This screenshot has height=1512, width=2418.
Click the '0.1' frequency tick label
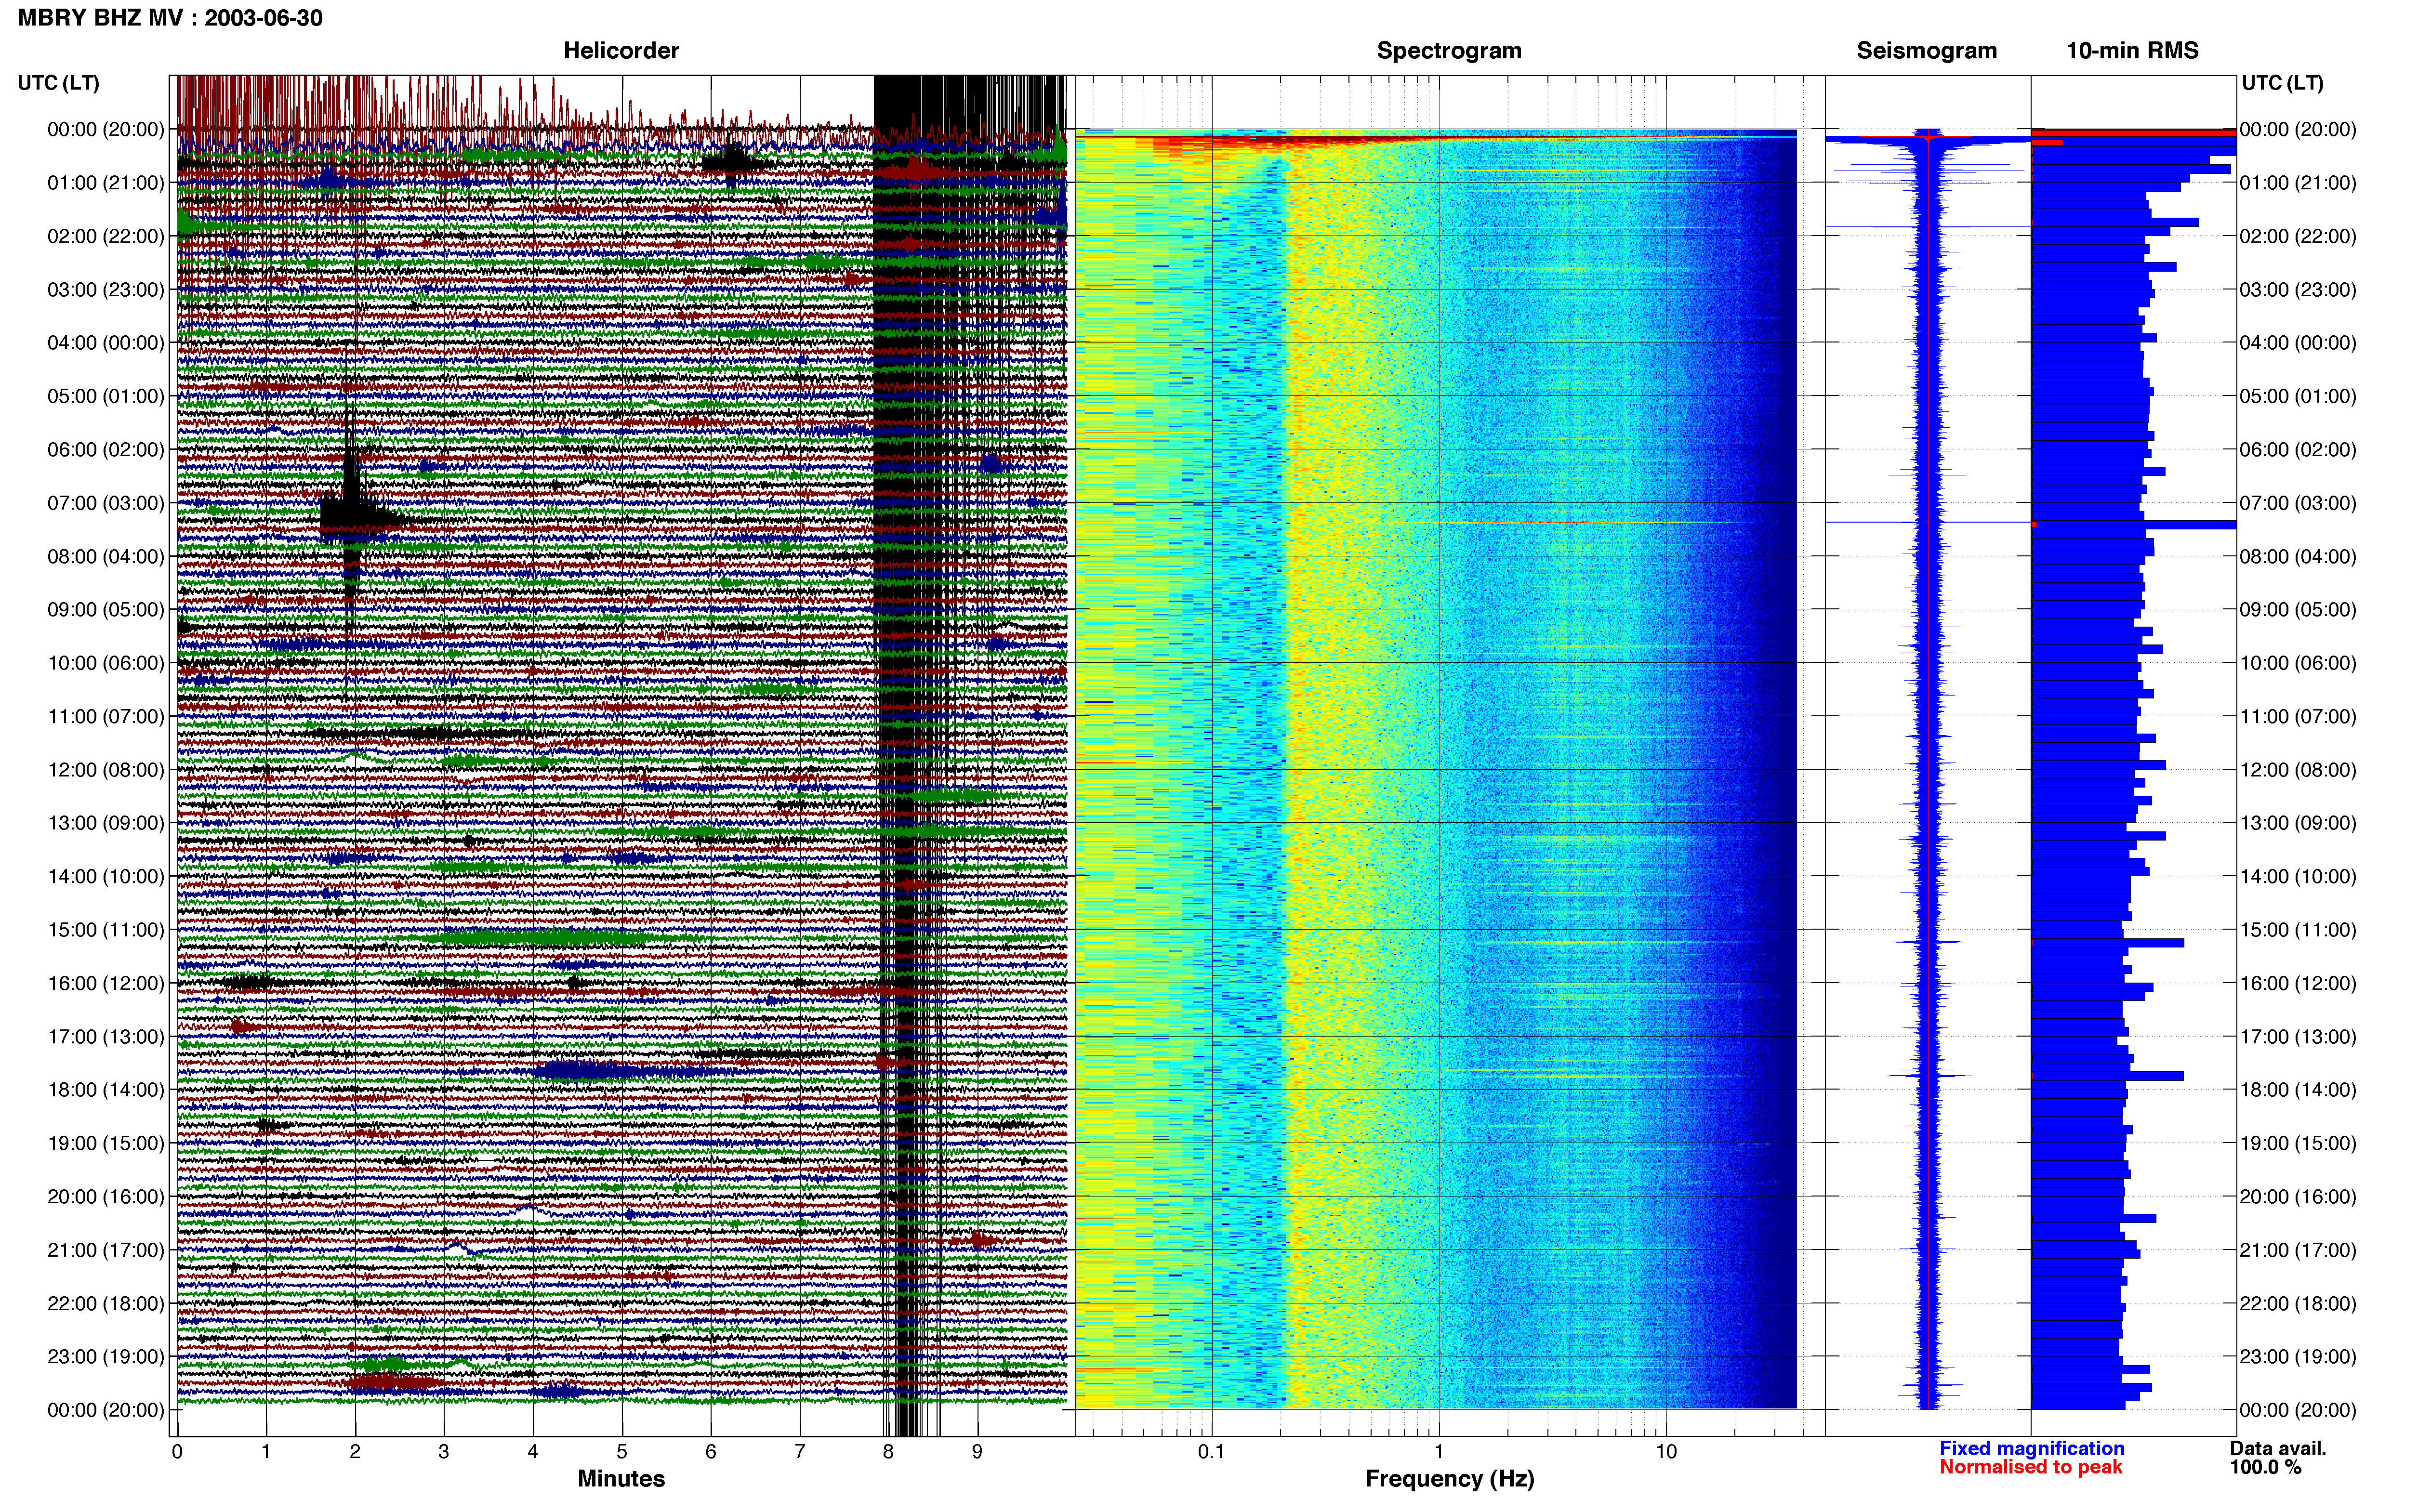pos(1211,1452)
